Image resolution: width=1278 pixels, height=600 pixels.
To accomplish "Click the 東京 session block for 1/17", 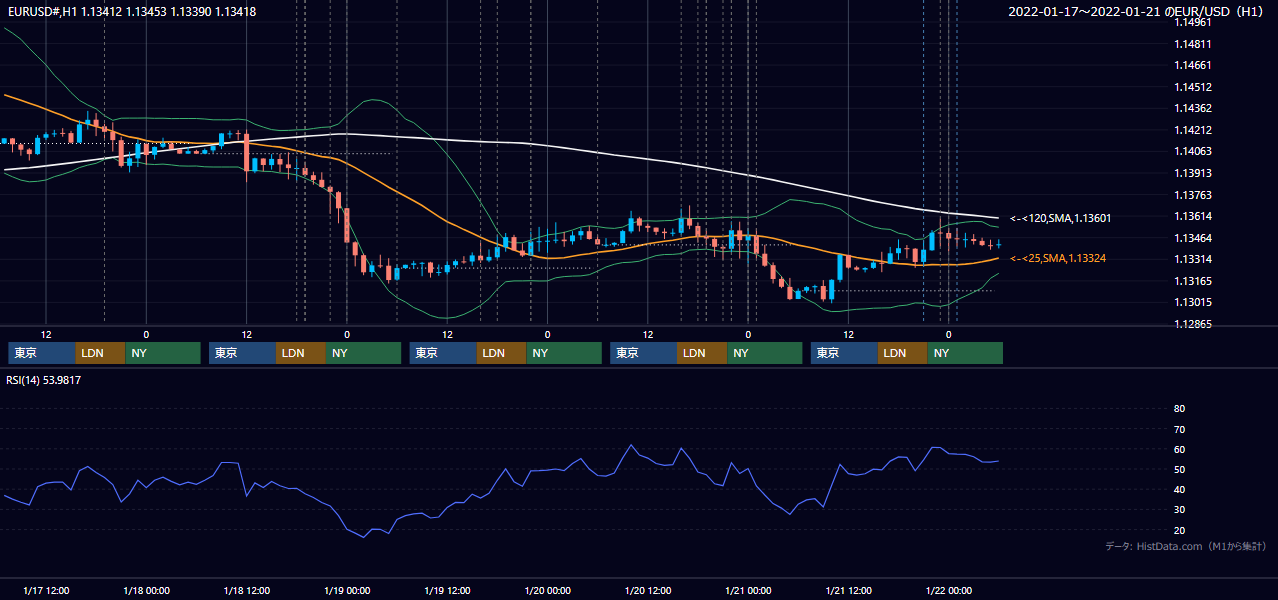I will coord(42,353).
